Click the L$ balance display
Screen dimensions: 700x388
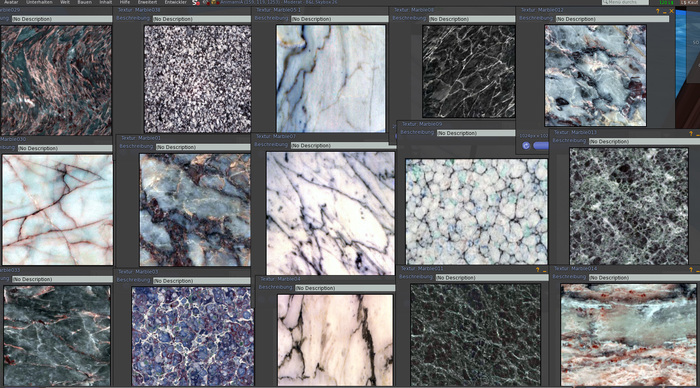(x=666, y=3)
